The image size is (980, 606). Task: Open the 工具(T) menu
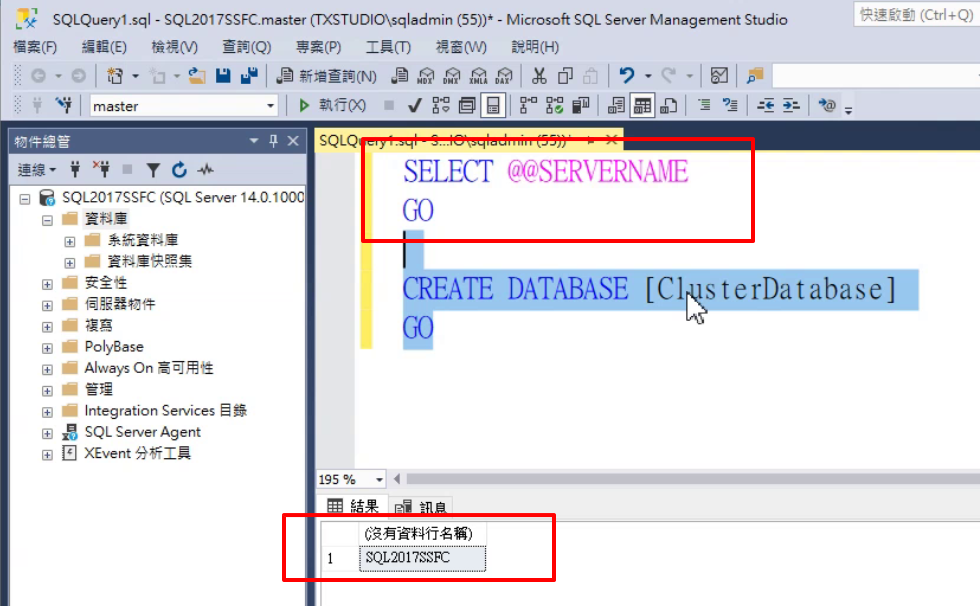[x=388, y=47]
